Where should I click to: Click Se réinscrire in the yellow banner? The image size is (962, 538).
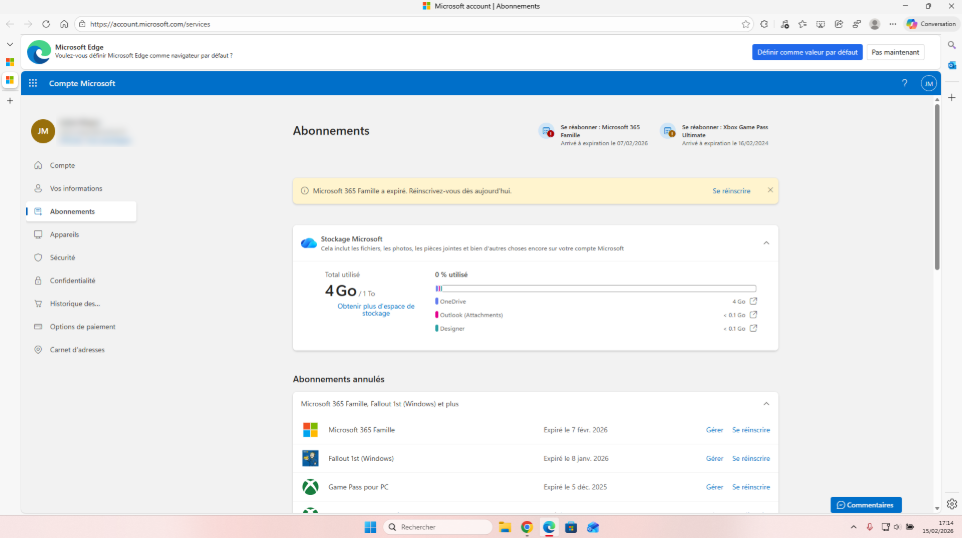pos(731,191)
